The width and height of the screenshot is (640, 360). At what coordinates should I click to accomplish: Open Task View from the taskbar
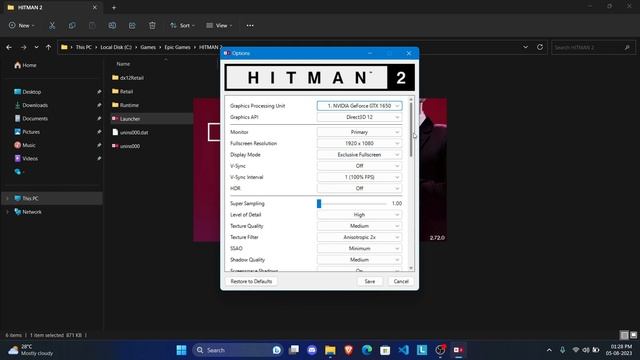(x=294, y=350)
